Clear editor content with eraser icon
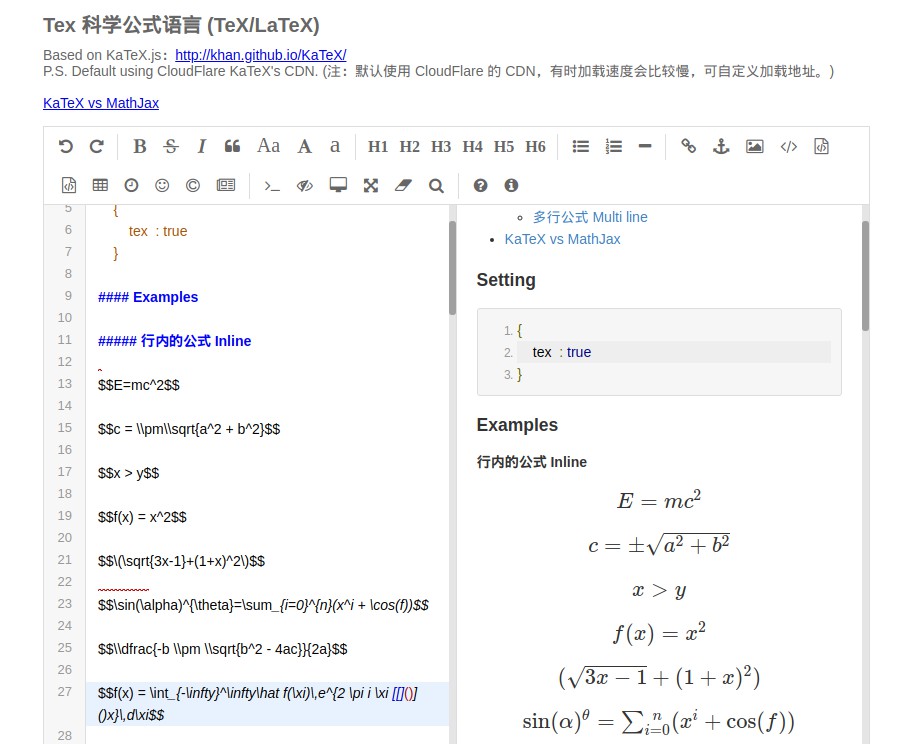Screen dimensions: 898x744 (403, 186)
